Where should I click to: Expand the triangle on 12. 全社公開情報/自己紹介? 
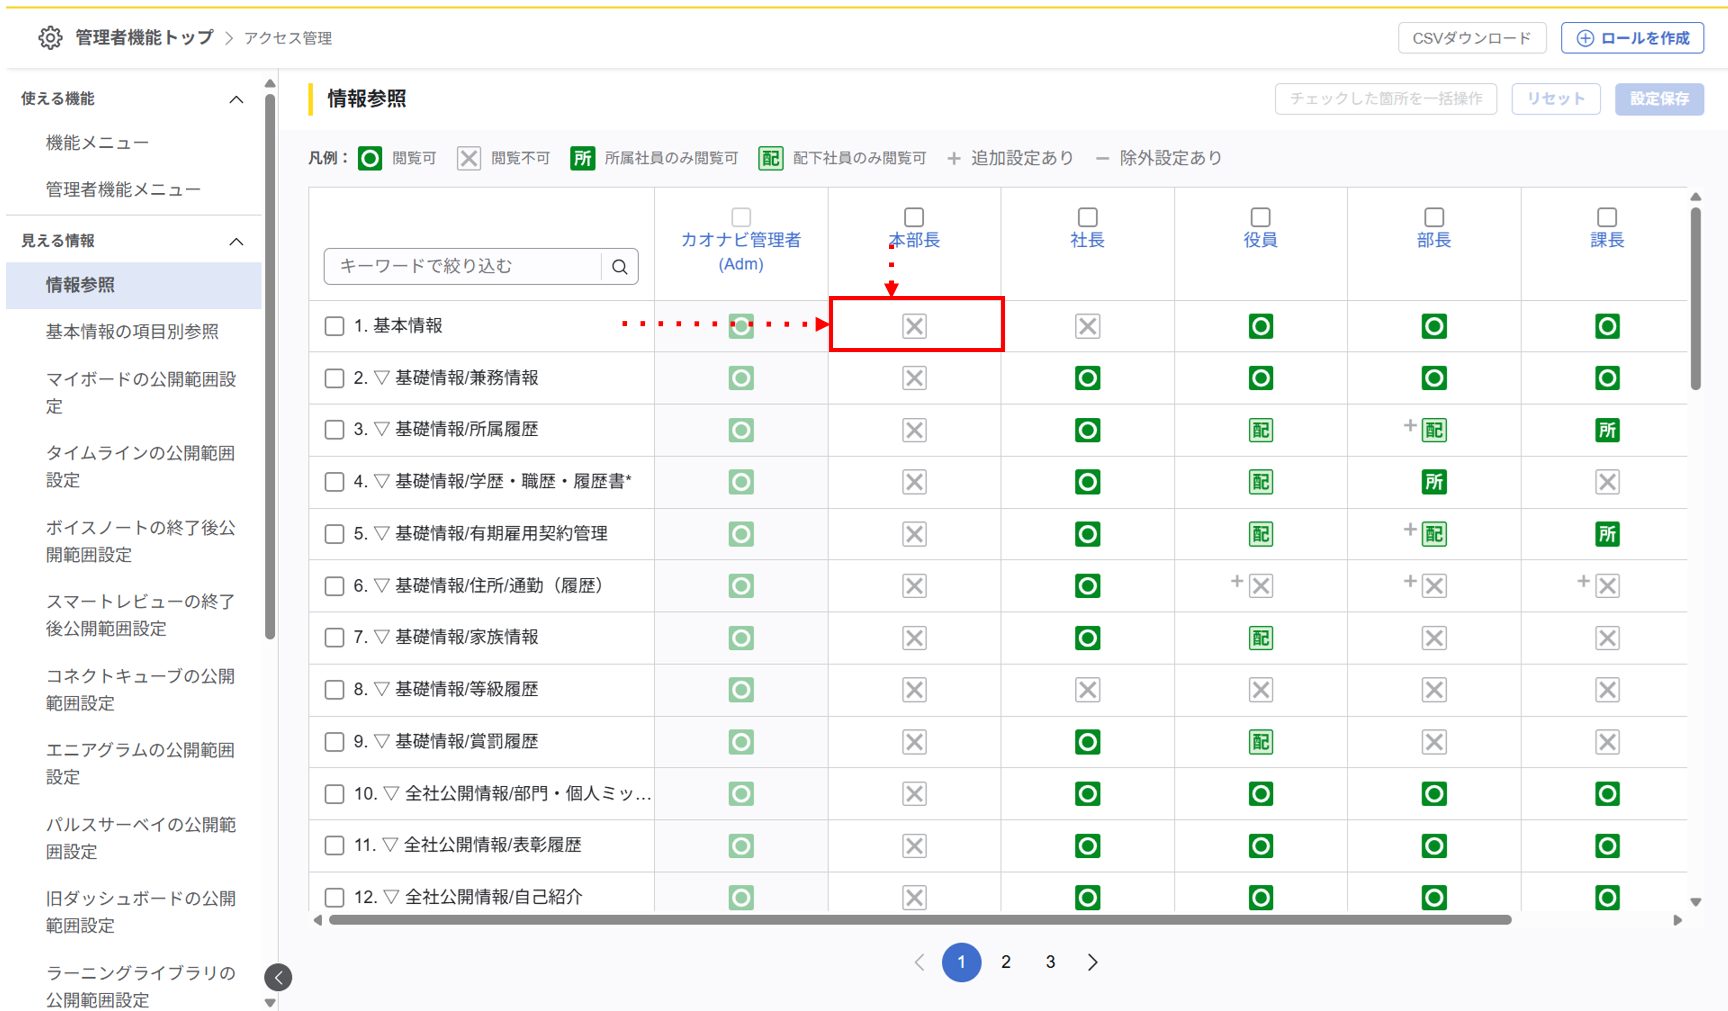(392, 898)
